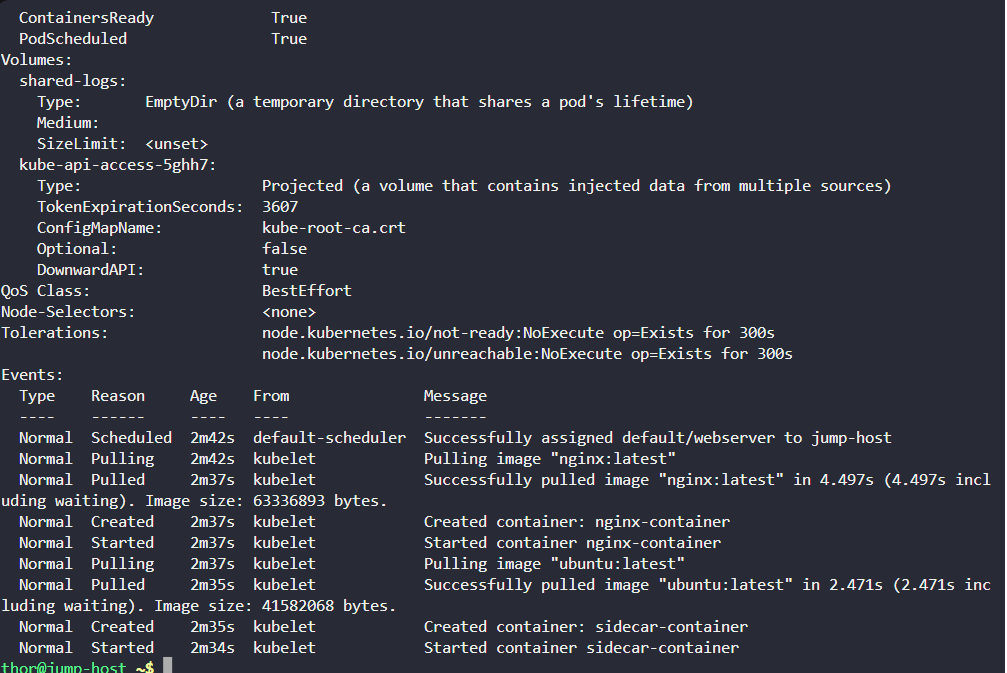Click the 'Started container sidecar-container' message
Image resolution: width=1007 pixels, height=673 pixels.
pos(581,648)
